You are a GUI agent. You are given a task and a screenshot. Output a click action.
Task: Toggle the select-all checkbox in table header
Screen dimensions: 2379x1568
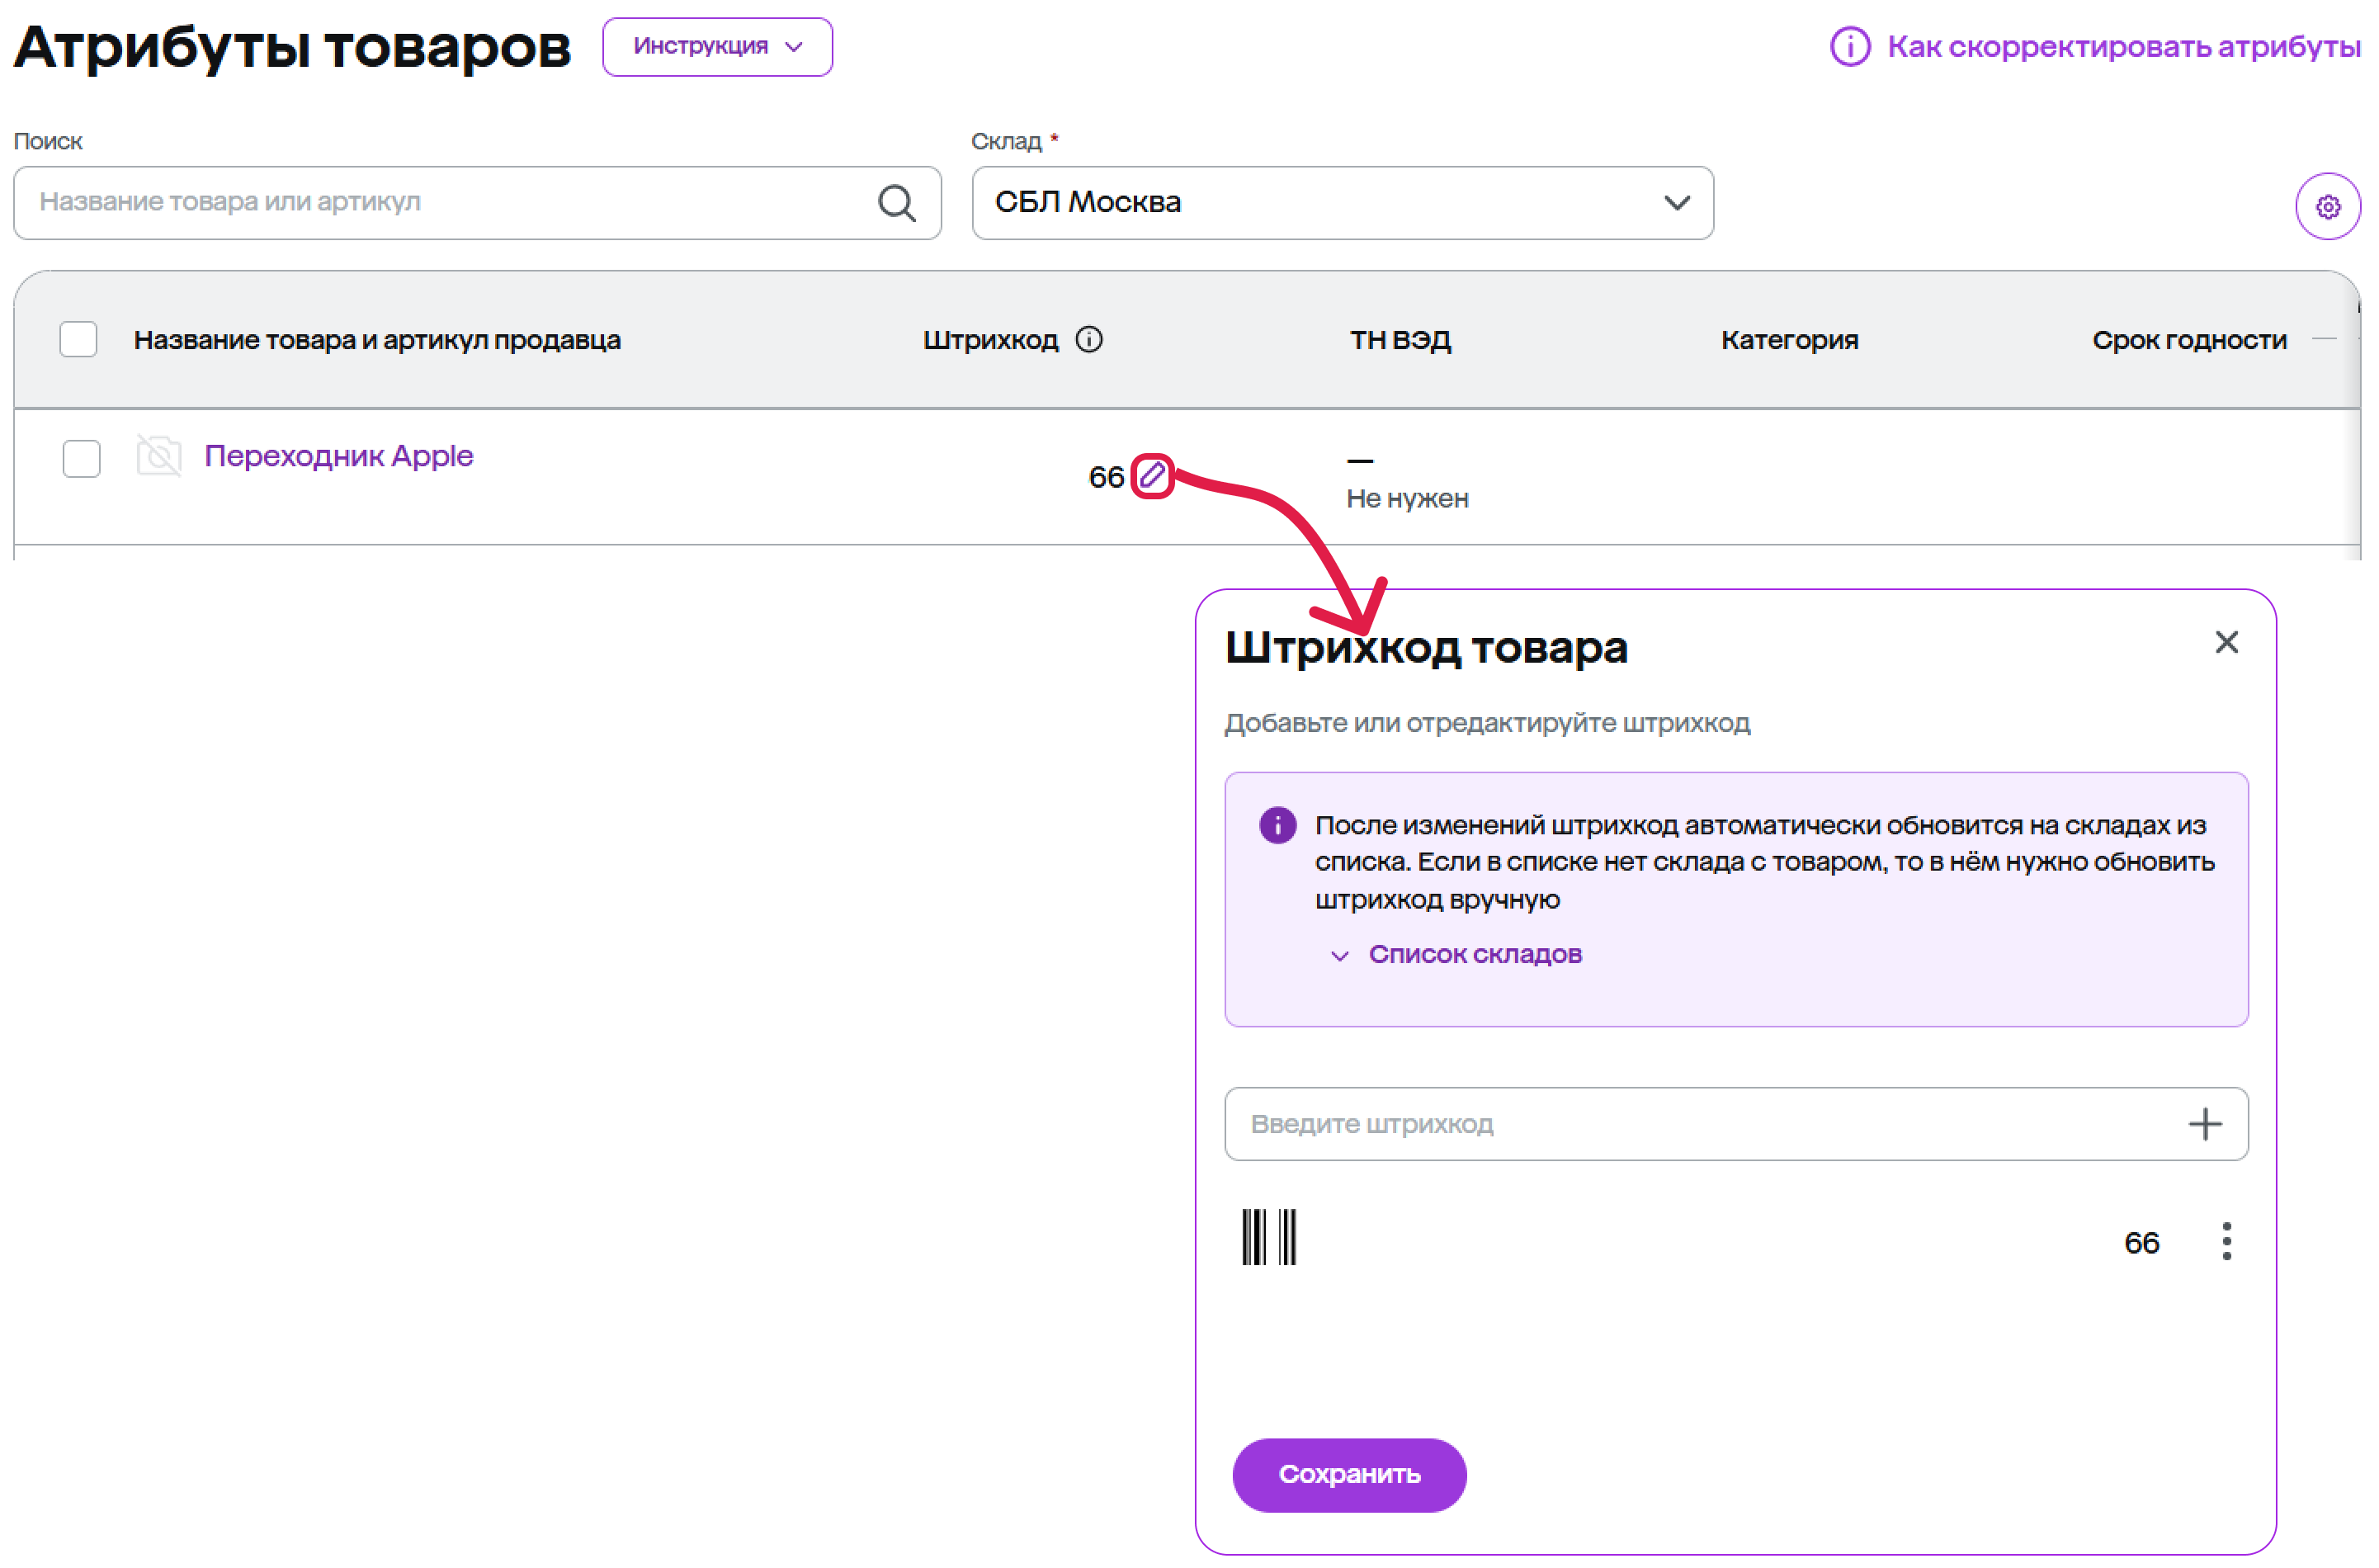coord(78,340)
